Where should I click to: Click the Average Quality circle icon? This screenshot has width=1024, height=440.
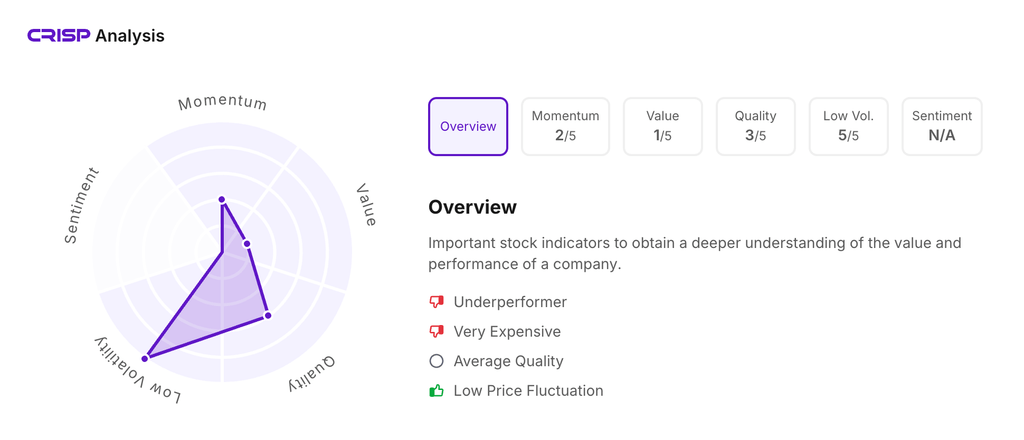coord(436,361)
